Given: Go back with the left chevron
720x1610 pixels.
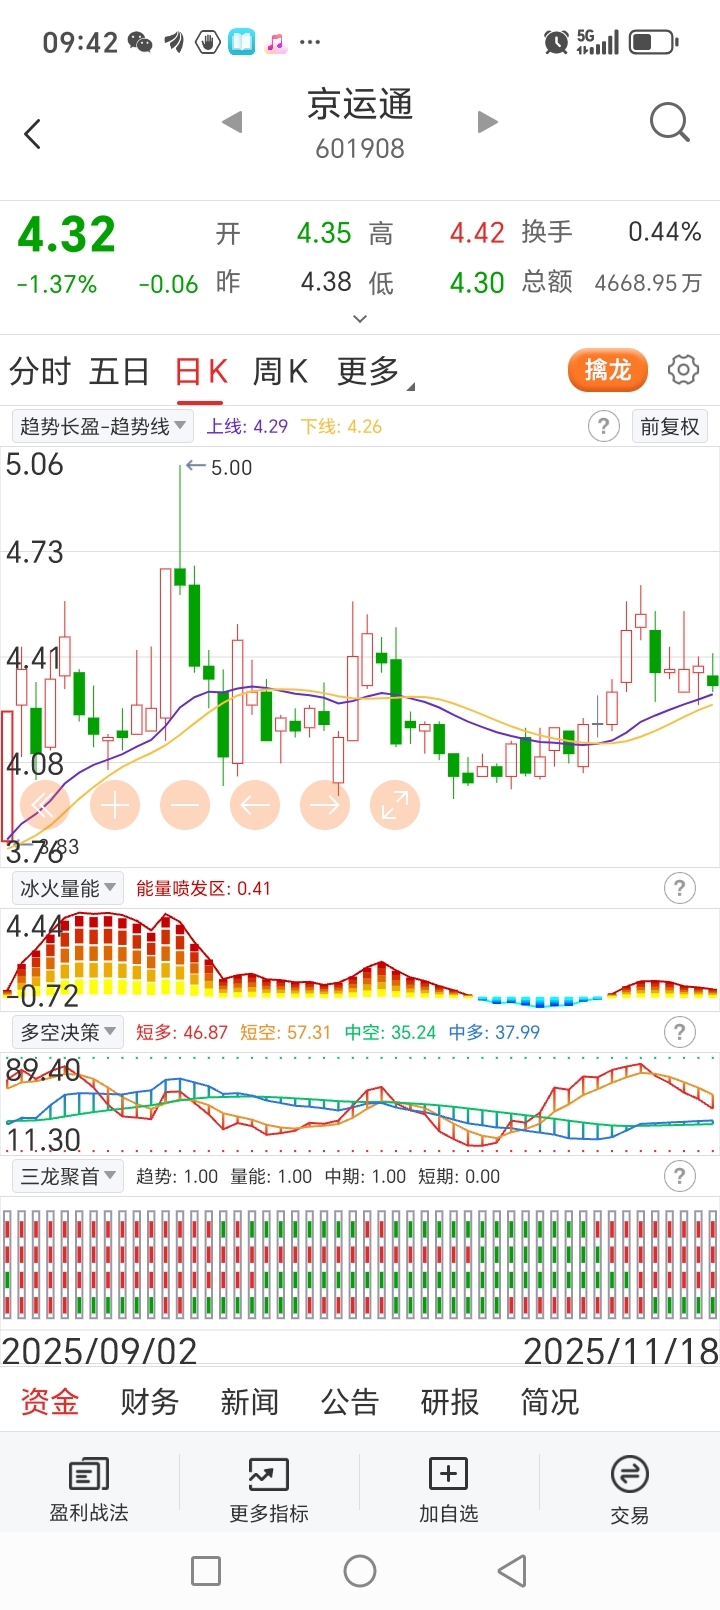Looking at the screenshot, I should click(x=33, y=134).
